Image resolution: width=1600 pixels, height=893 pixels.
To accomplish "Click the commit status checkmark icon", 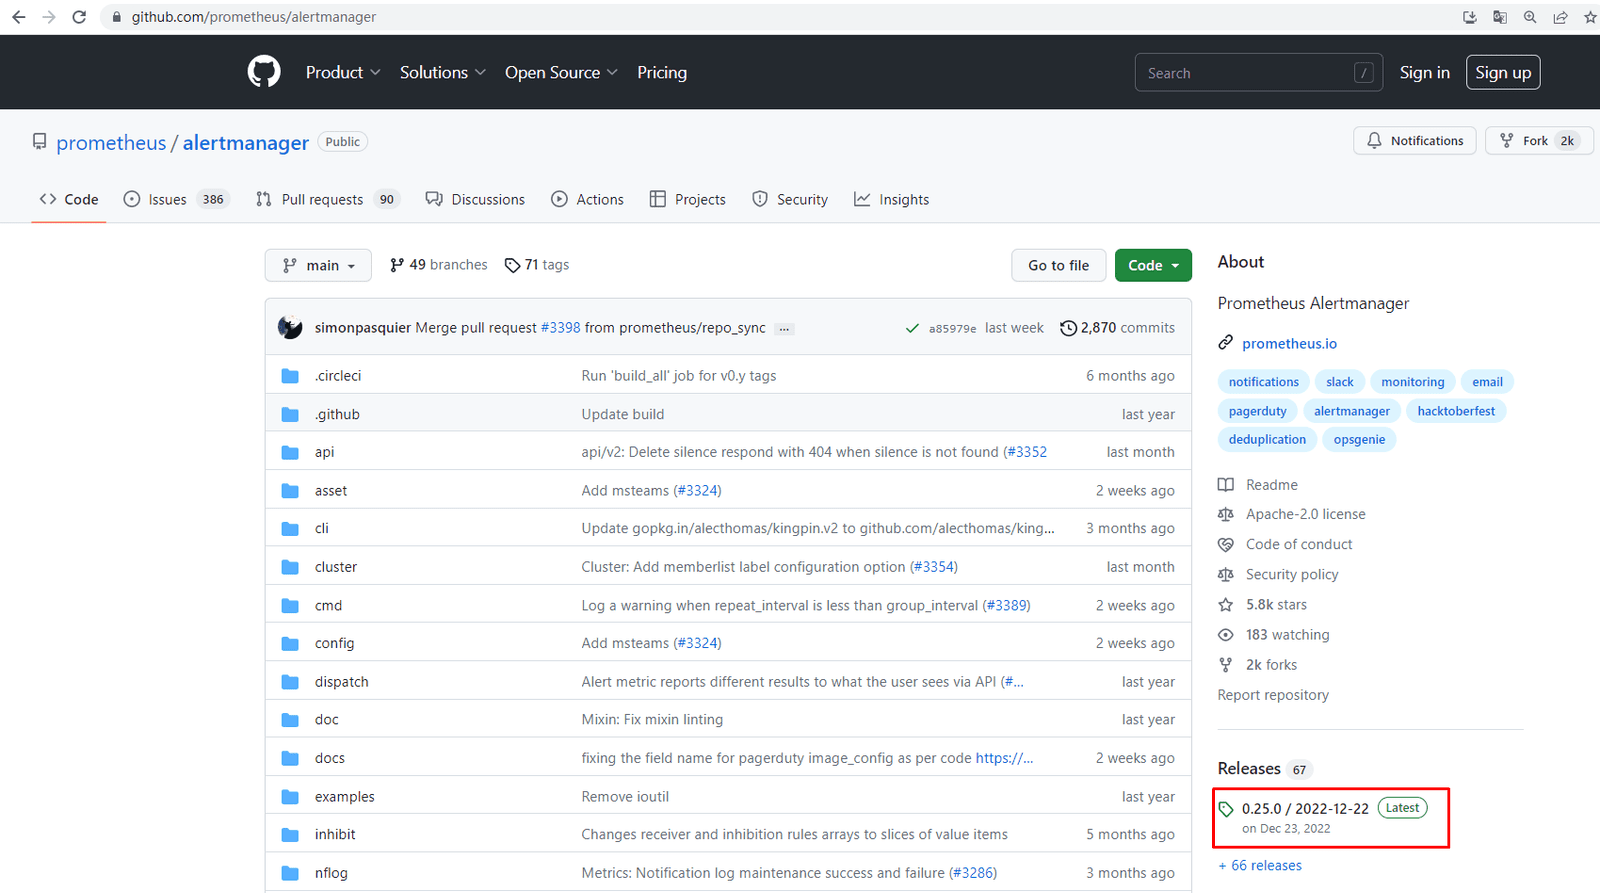I will click(912, 328).
